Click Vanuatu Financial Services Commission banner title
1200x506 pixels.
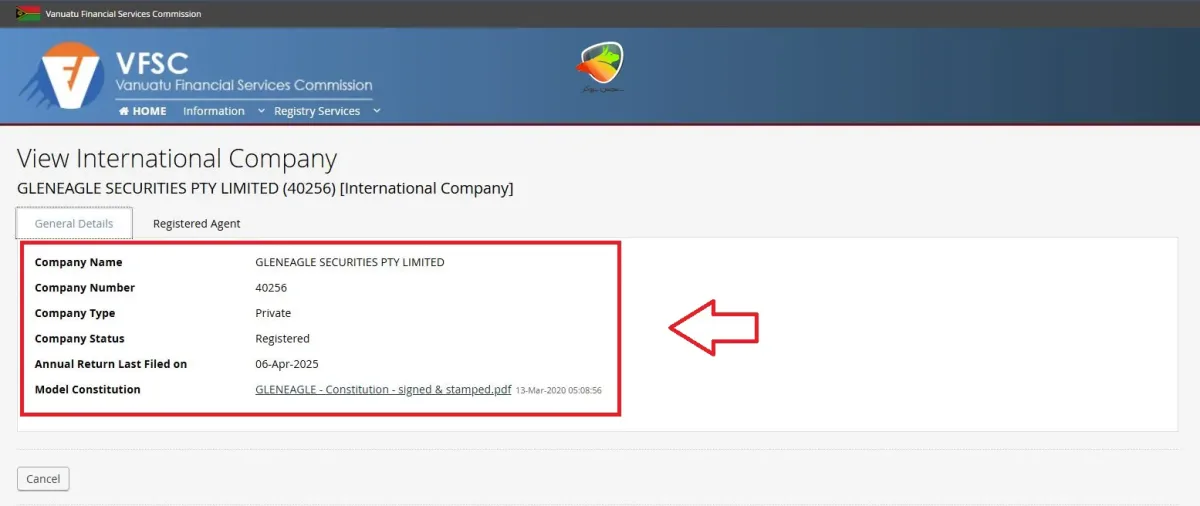click(x=244, y=85)
